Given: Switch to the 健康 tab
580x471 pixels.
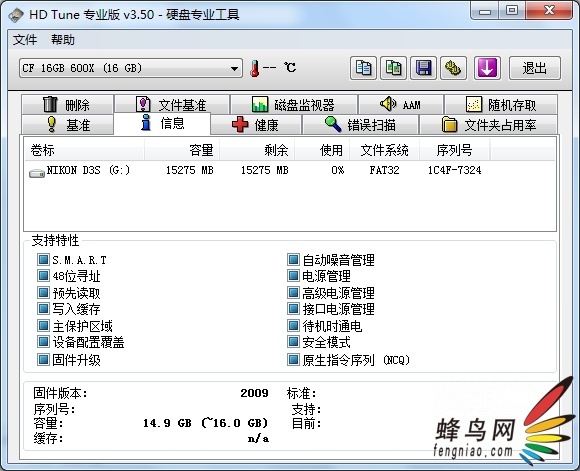Looking at the screenshot, I should tap(256, 125).
